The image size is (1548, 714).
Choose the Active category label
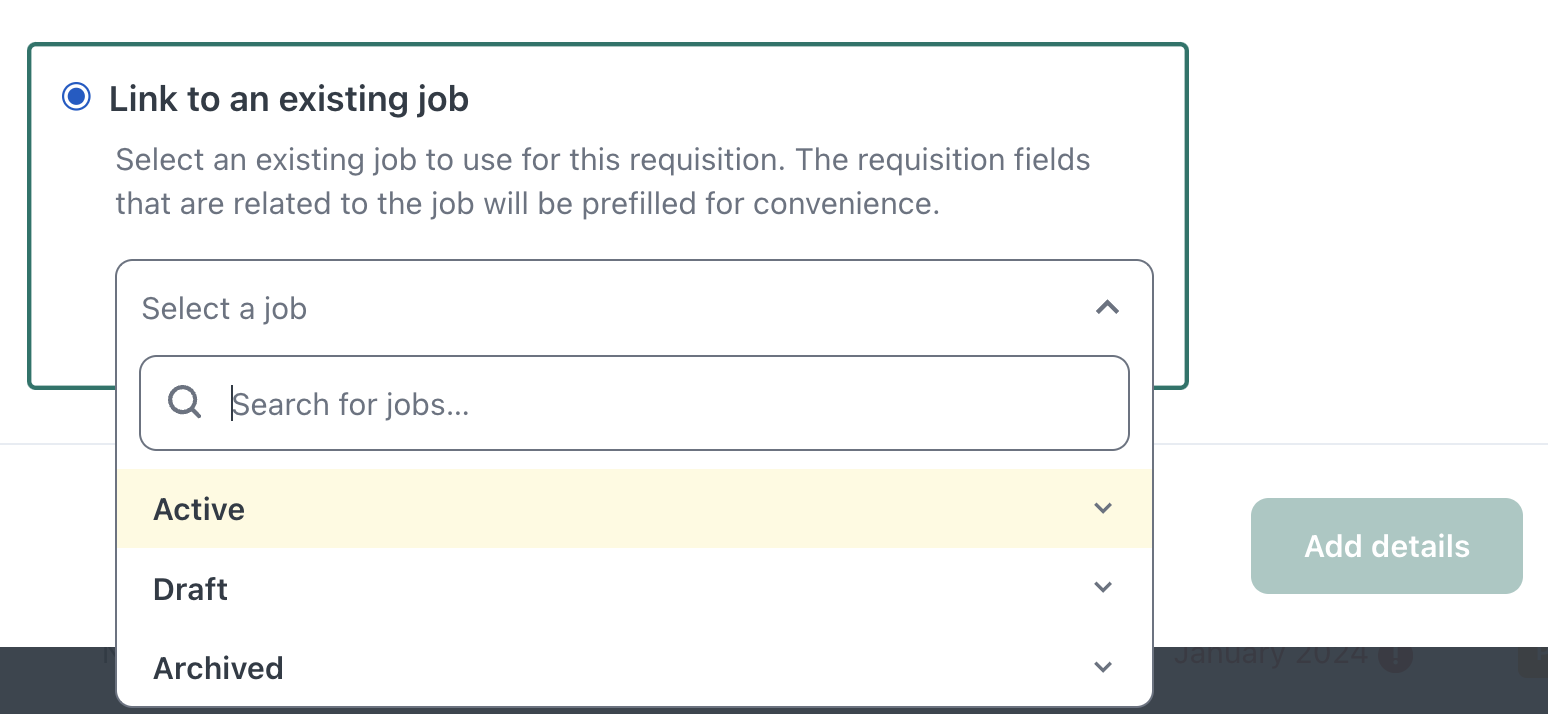[x=199, y=509]
